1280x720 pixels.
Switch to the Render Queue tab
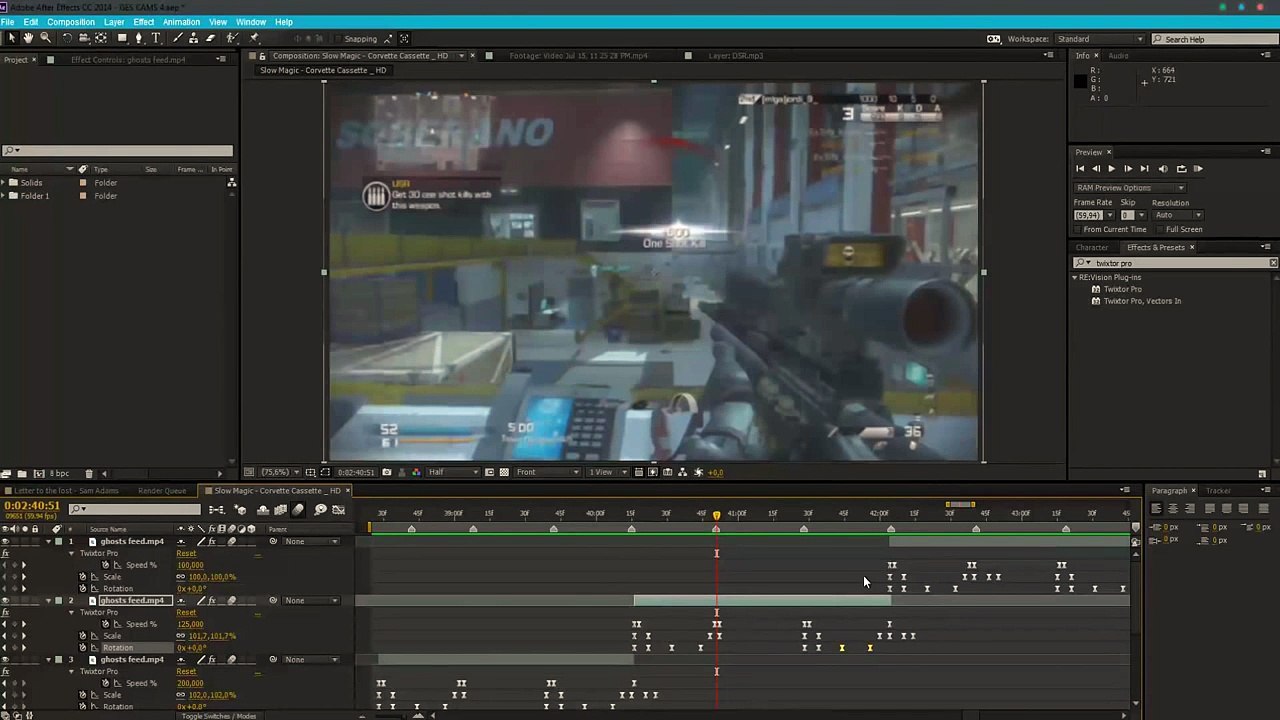(x=162, y=491)
